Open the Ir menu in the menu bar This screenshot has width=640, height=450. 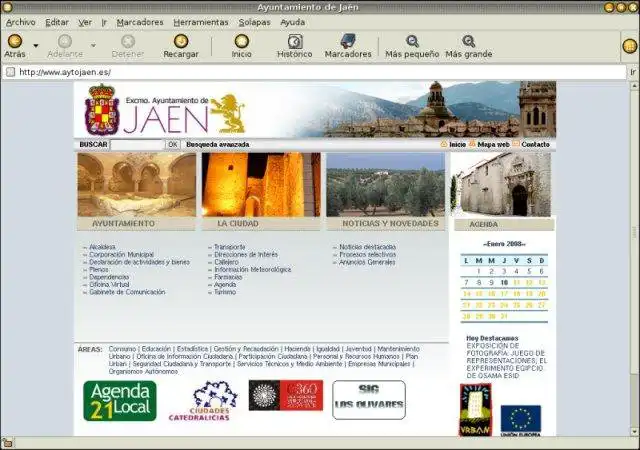pyautogui.click(x=104, y=22)
